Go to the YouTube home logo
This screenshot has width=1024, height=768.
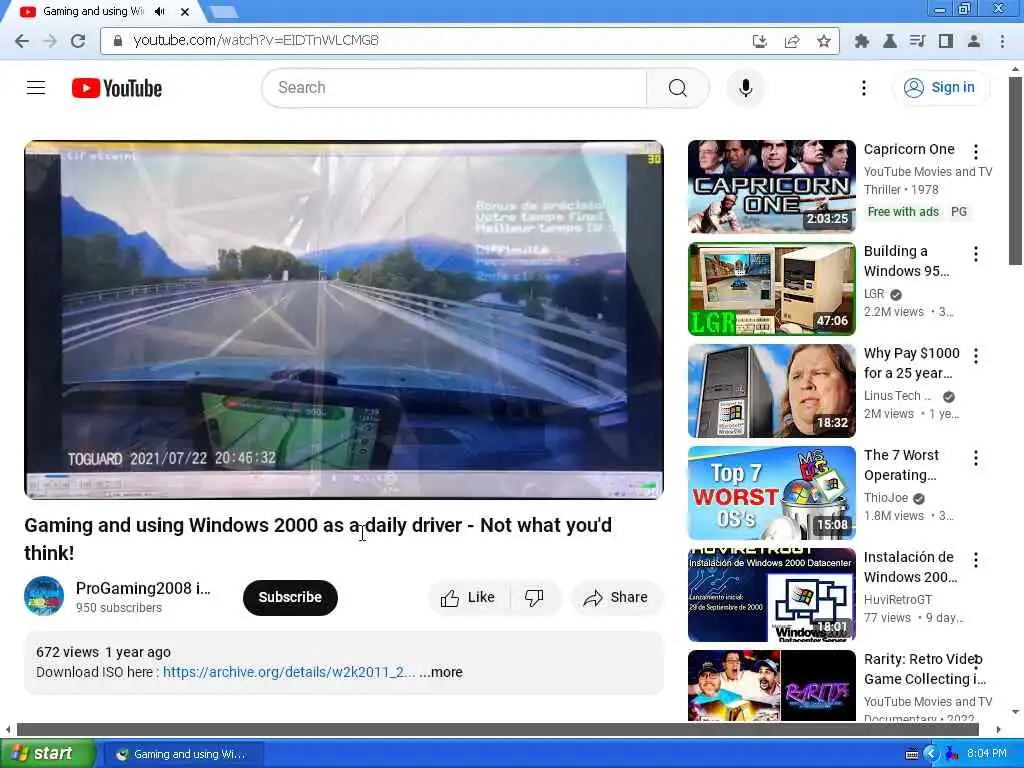click(117, 88)
